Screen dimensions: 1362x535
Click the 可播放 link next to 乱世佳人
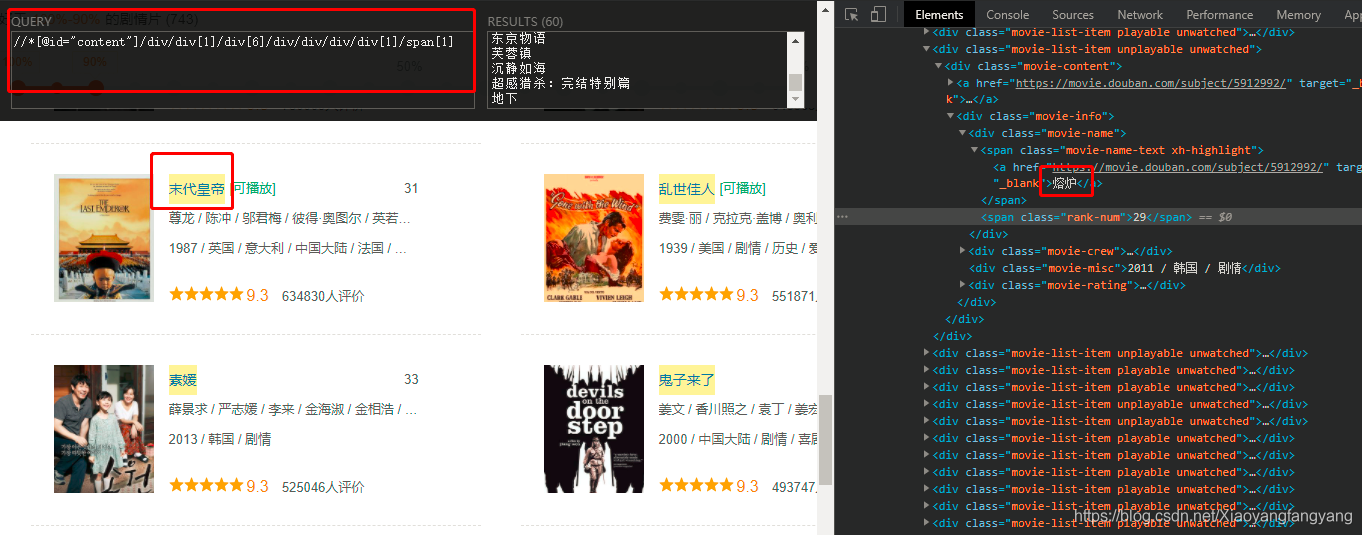tap(743, 188)
